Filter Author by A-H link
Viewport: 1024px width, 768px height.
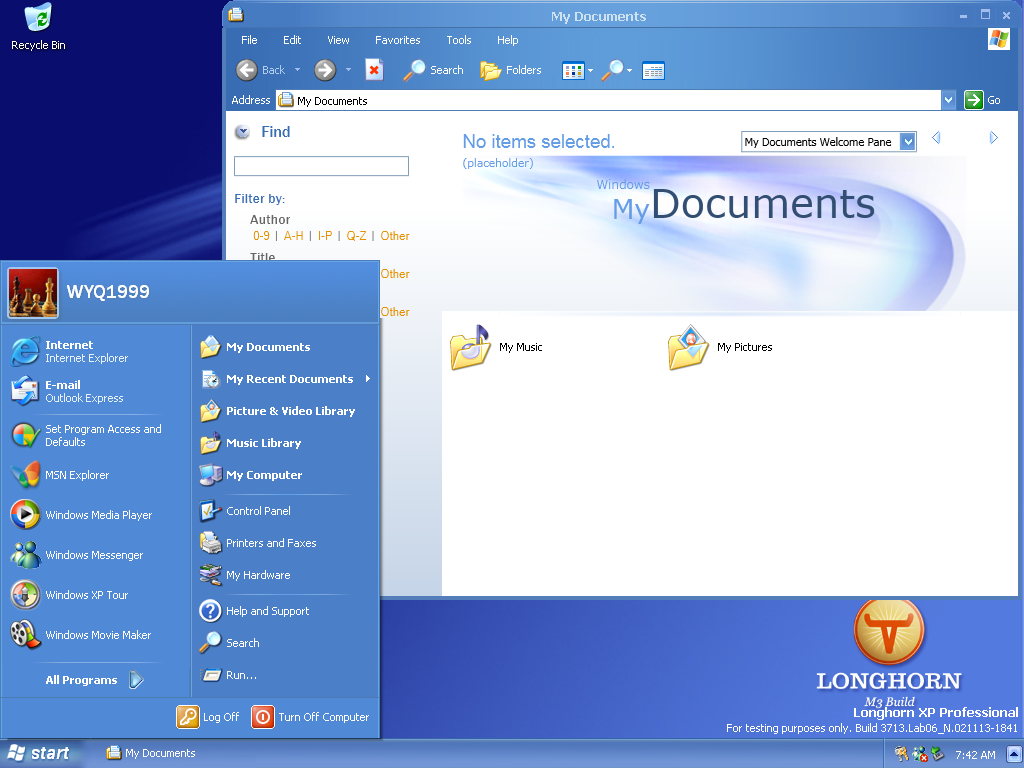(x=293, y=236)
